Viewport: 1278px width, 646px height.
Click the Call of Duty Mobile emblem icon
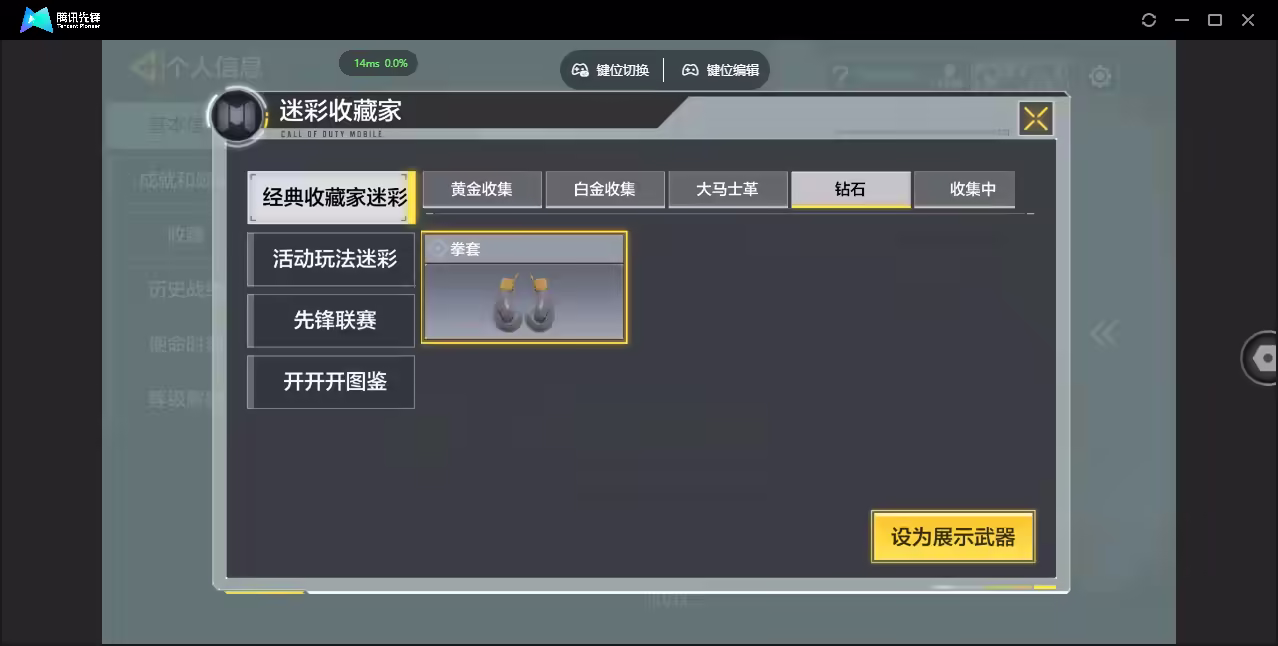pos(238,117)
